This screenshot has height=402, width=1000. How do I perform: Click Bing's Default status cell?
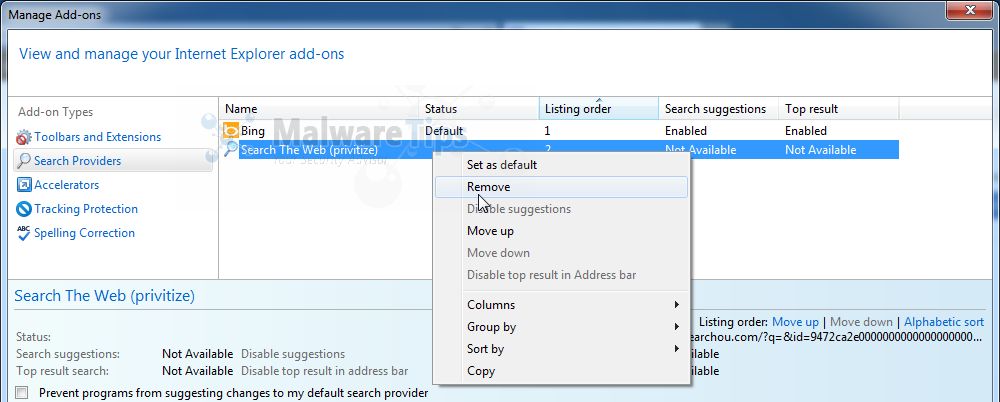444,131
